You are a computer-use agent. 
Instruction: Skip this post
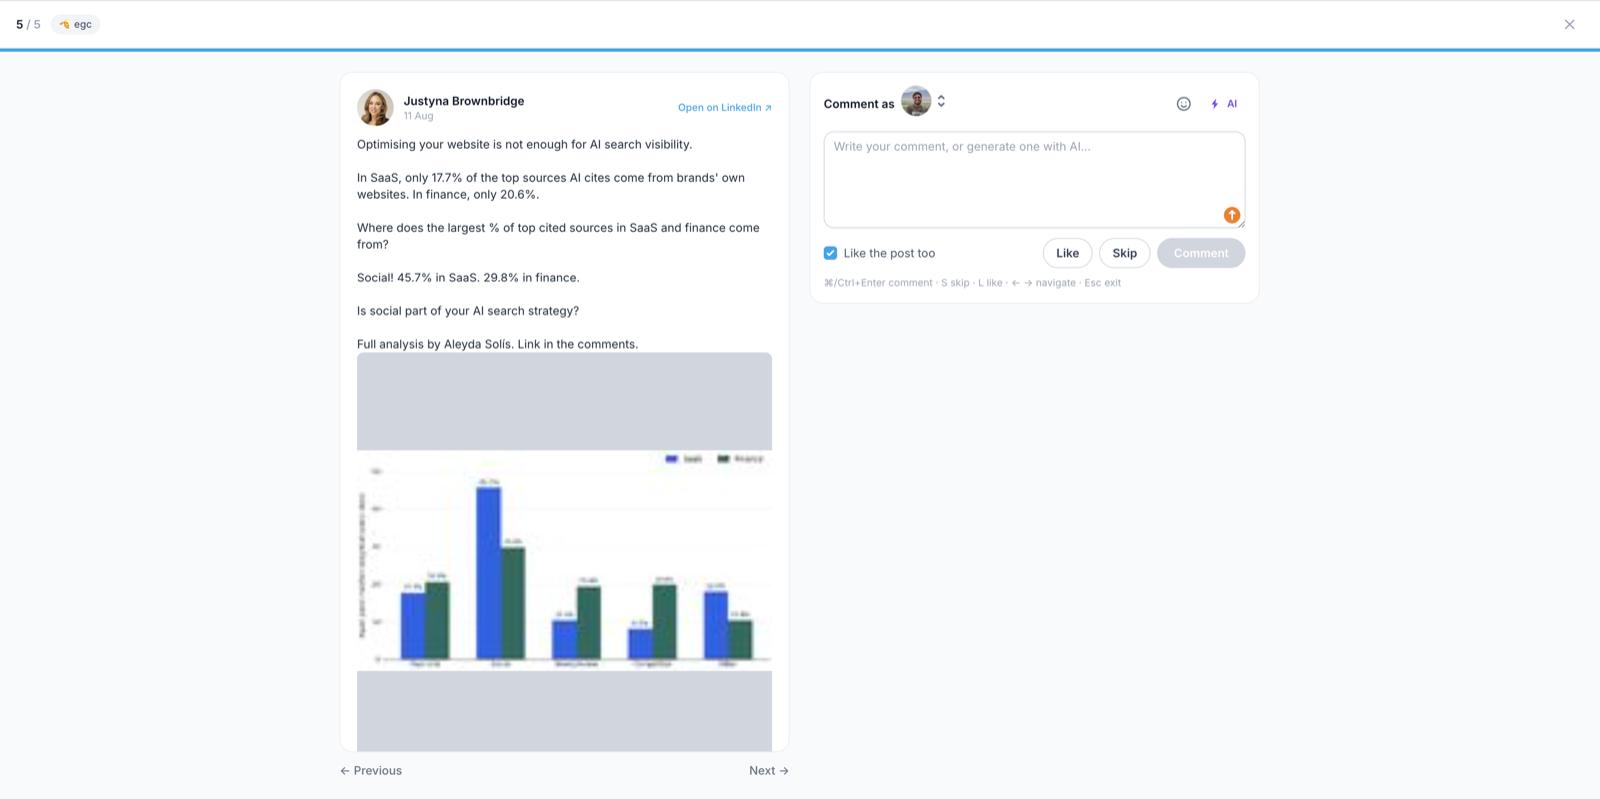tap(1124, 253)
